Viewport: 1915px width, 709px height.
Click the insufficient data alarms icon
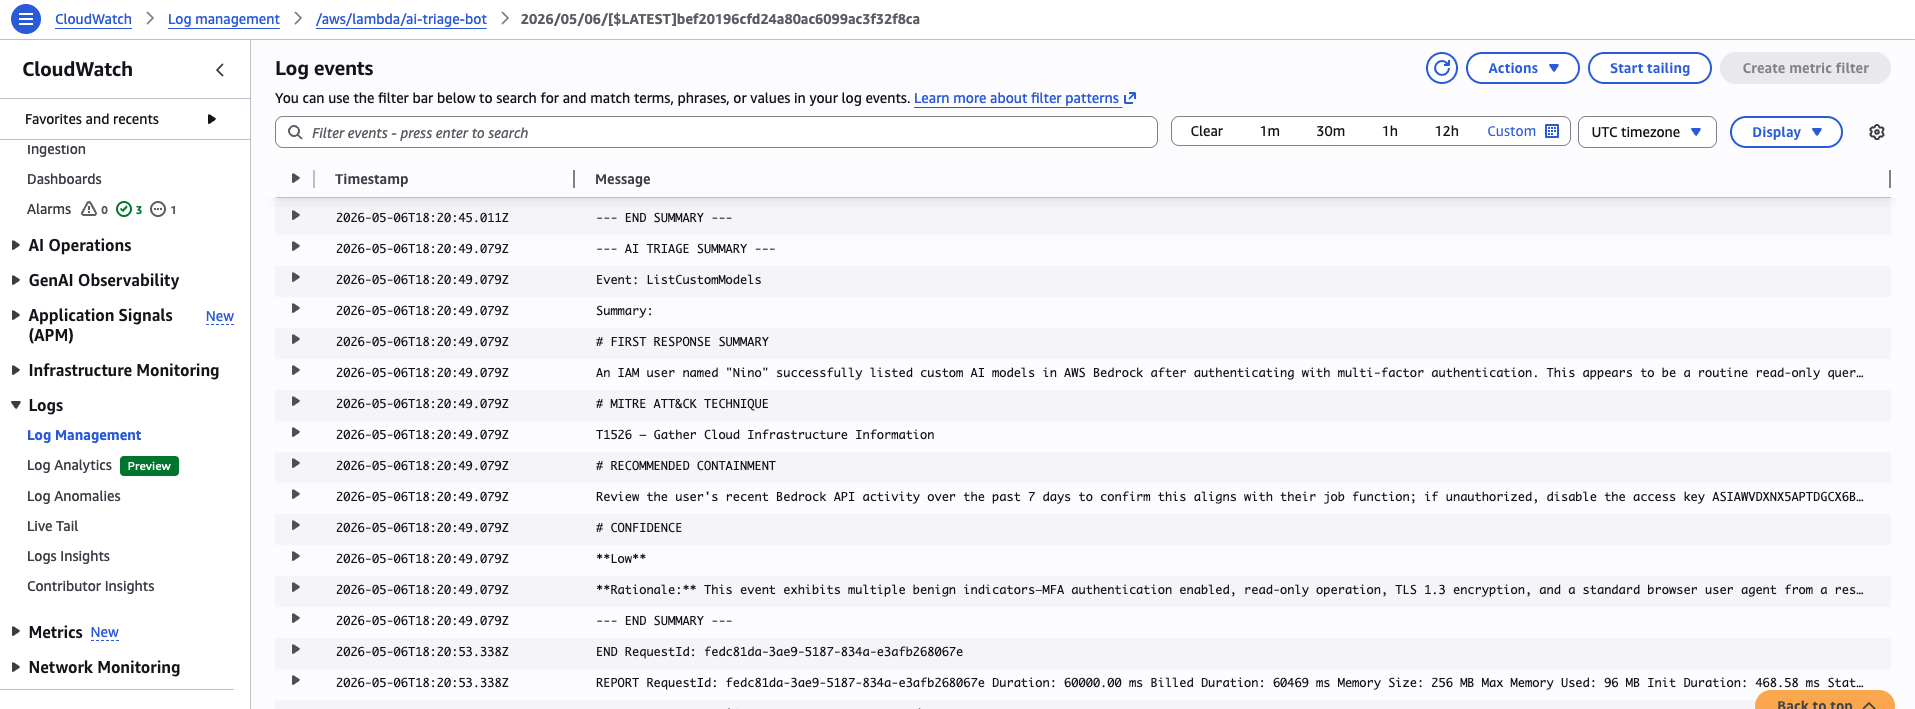point(158,209)
